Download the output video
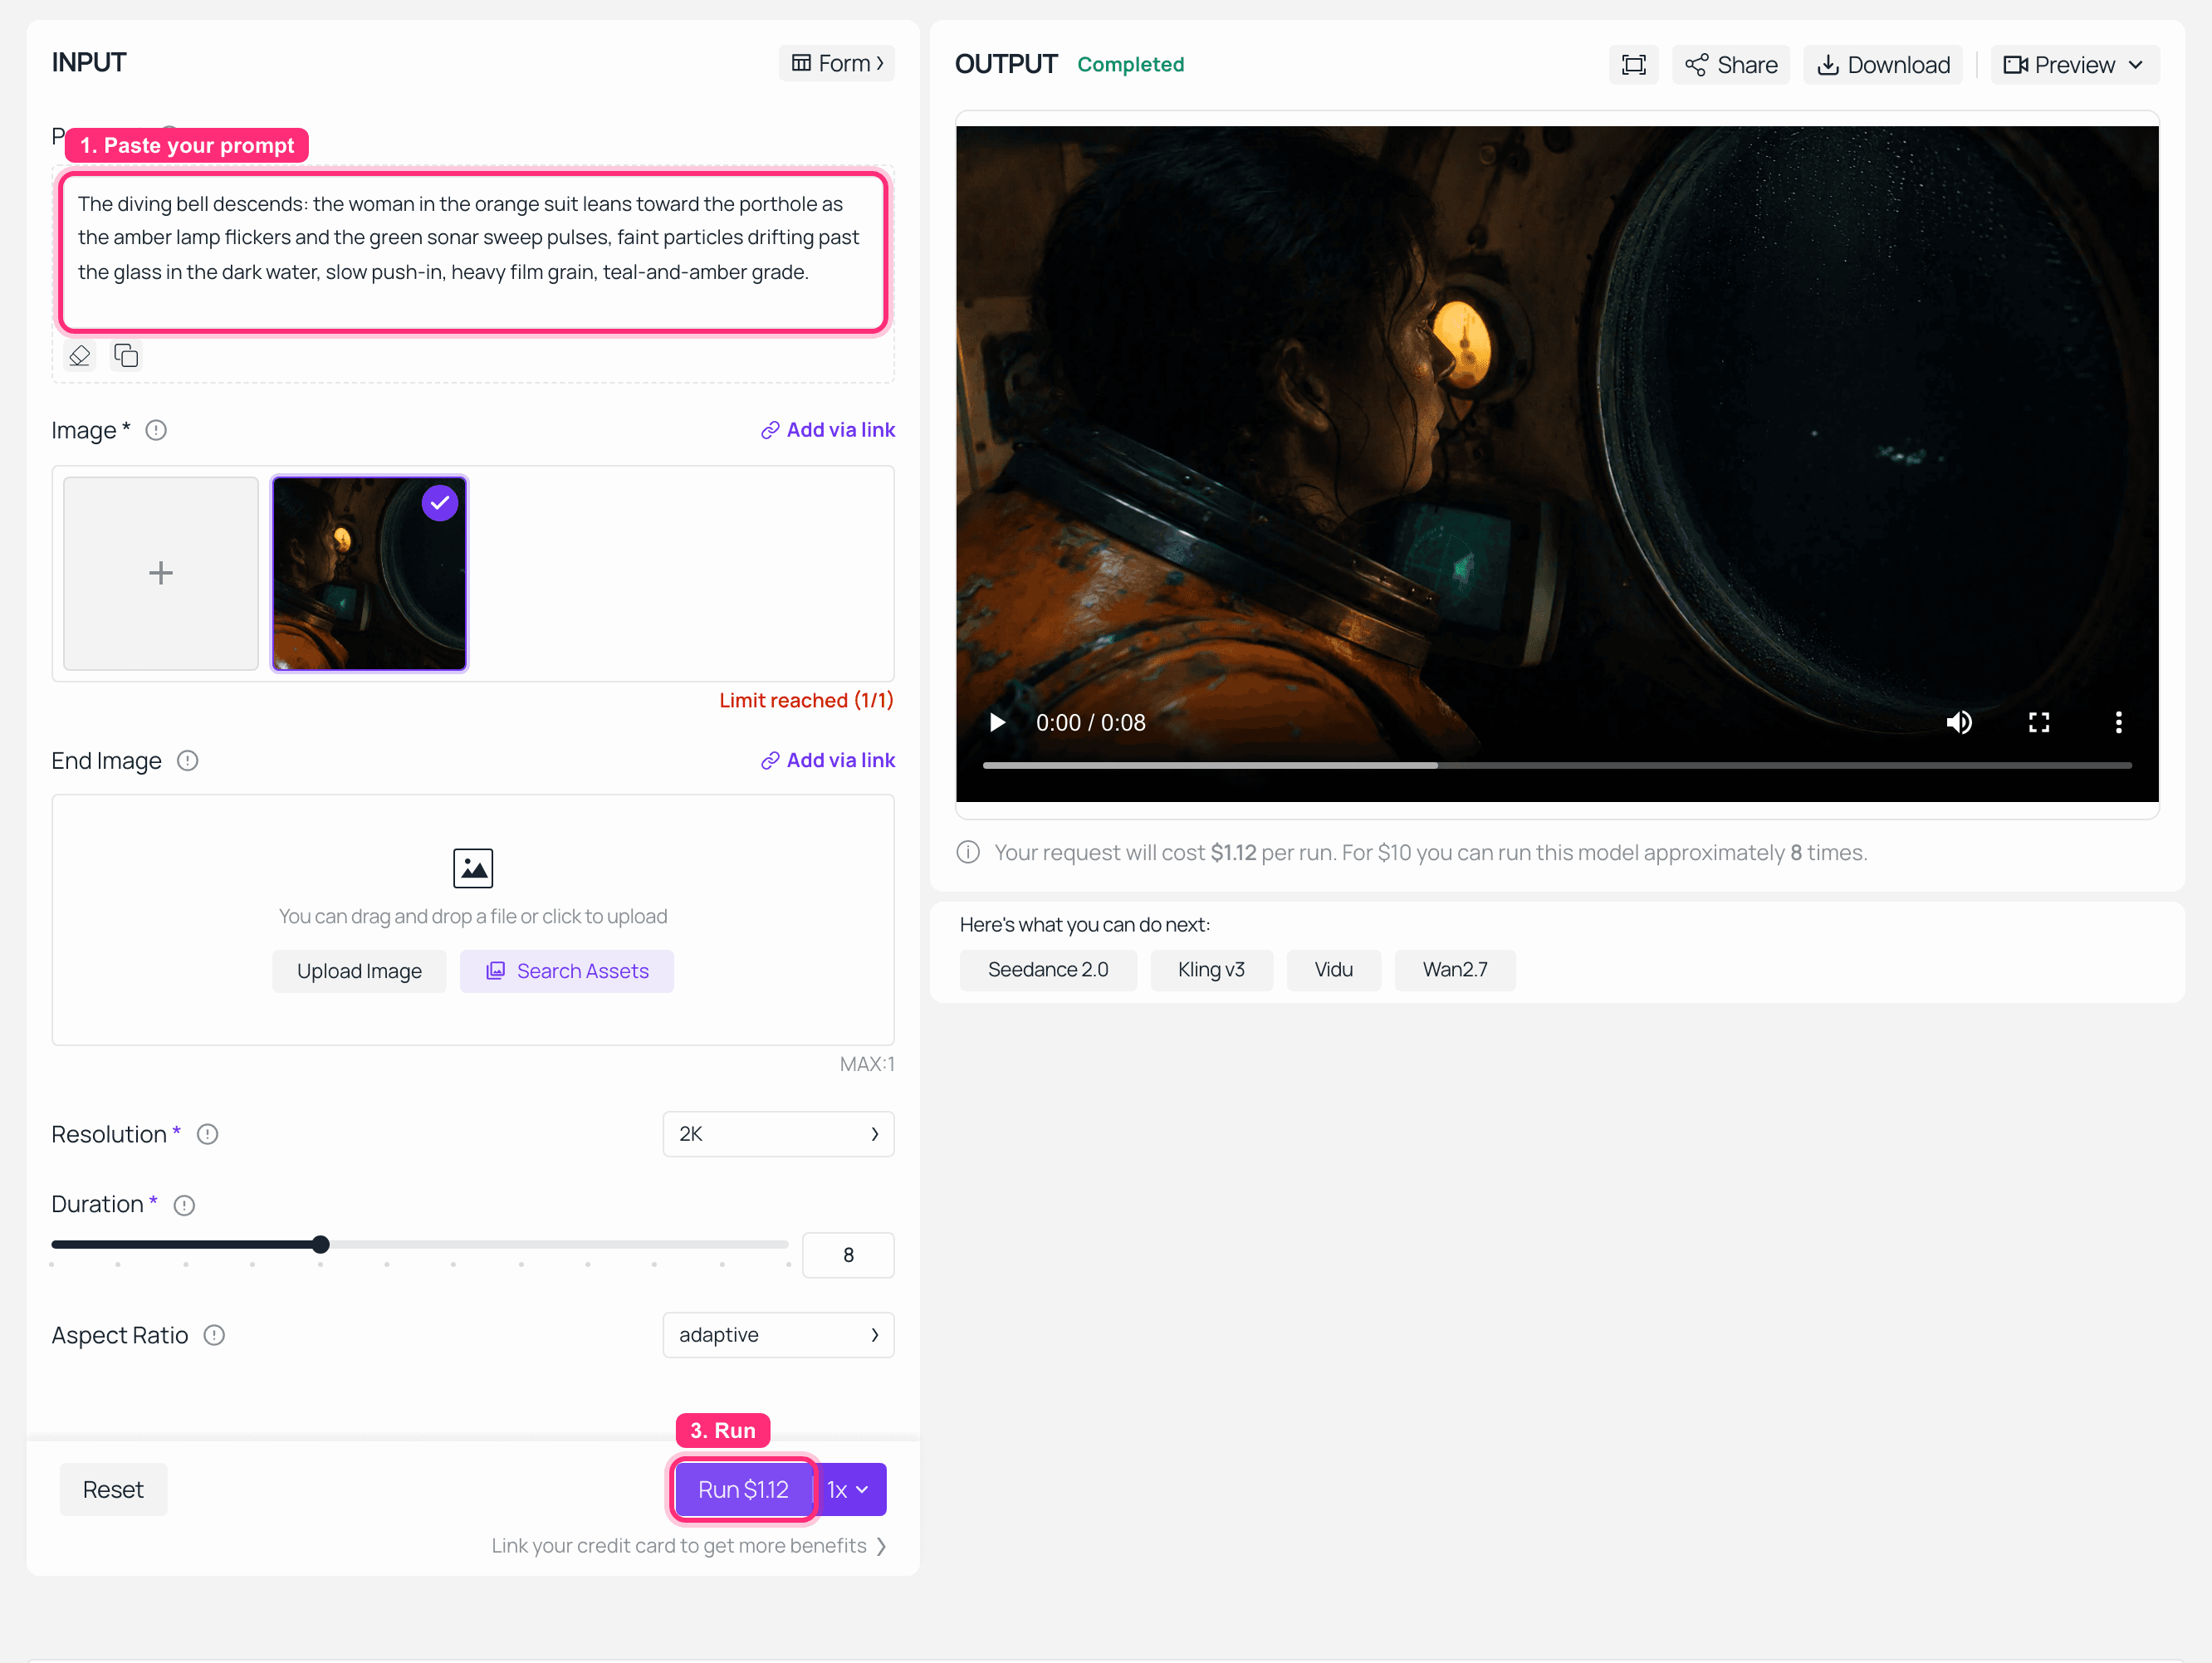 click(1882, 65)
